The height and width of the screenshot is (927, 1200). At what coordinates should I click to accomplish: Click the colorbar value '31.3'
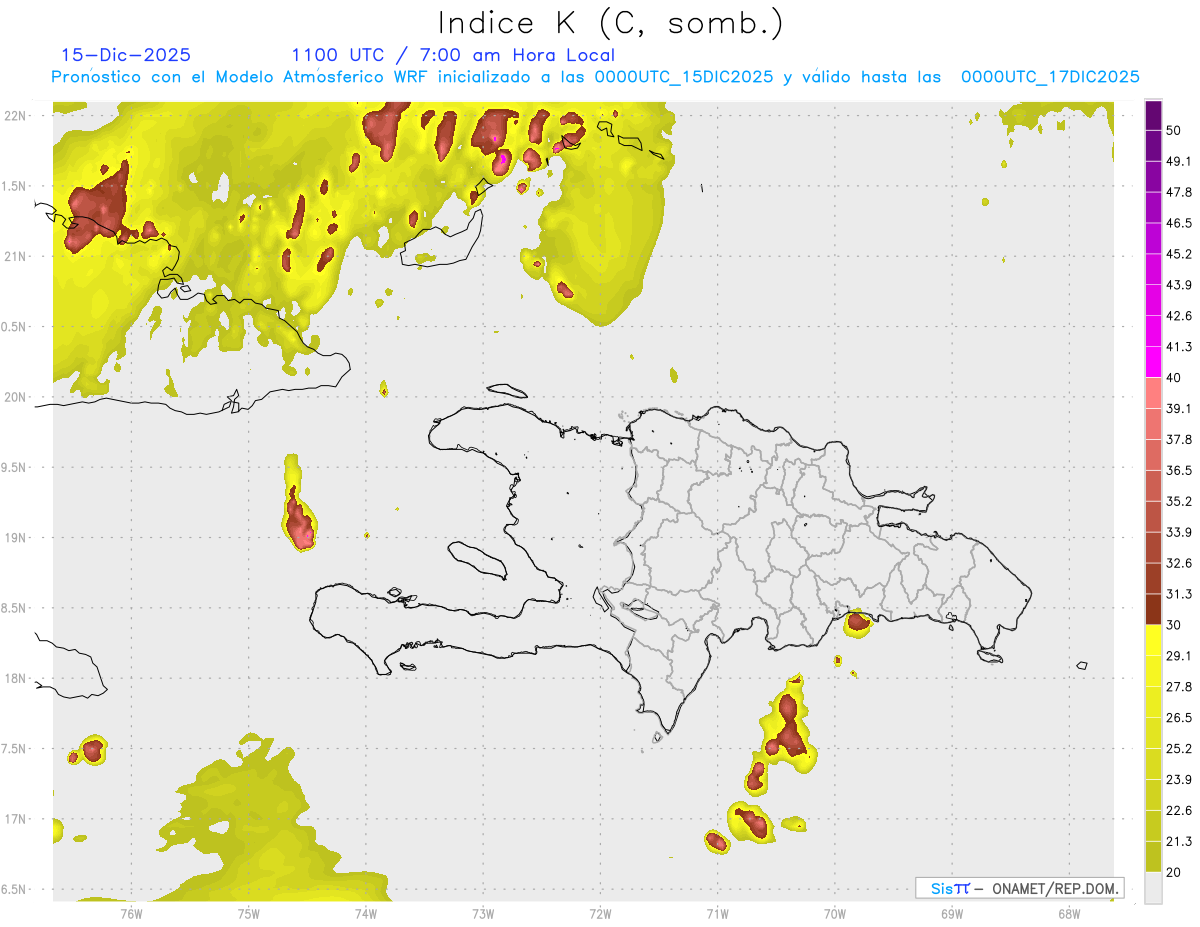tap(1178, 594)
